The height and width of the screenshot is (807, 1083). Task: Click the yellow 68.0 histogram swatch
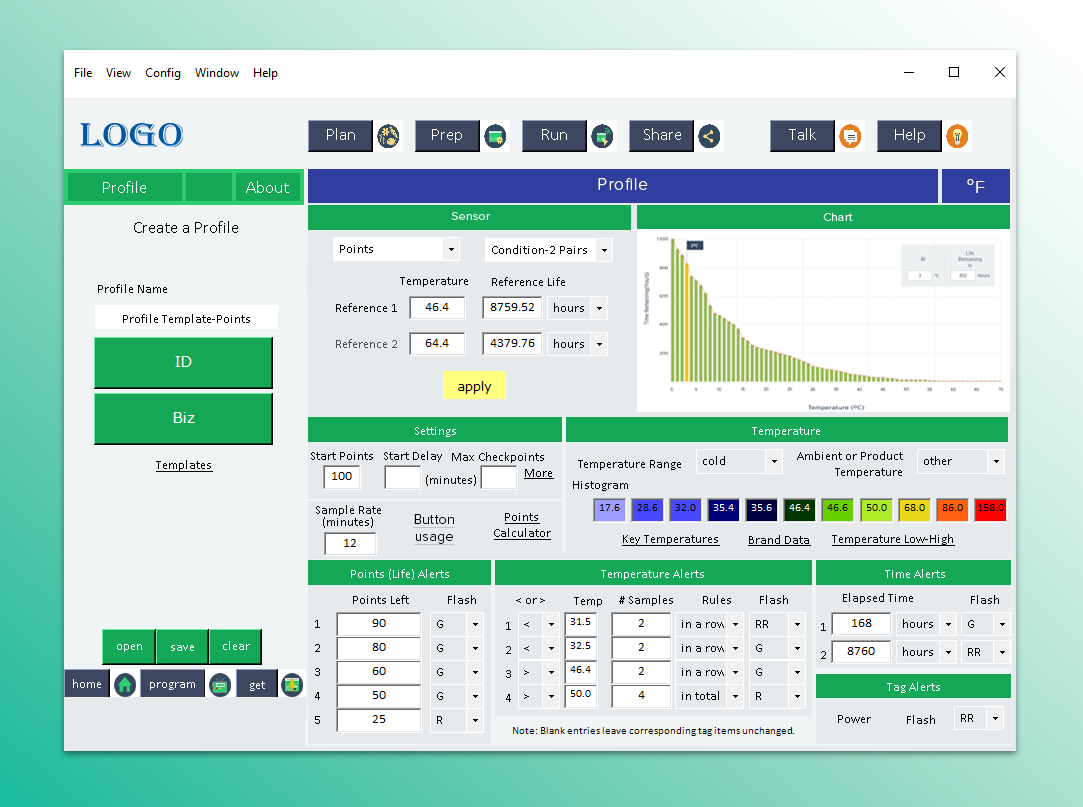914,509
